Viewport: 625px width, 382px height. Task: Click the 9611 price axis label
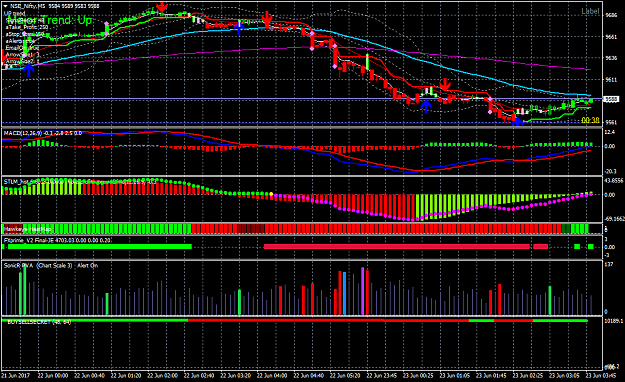[611, 80]
